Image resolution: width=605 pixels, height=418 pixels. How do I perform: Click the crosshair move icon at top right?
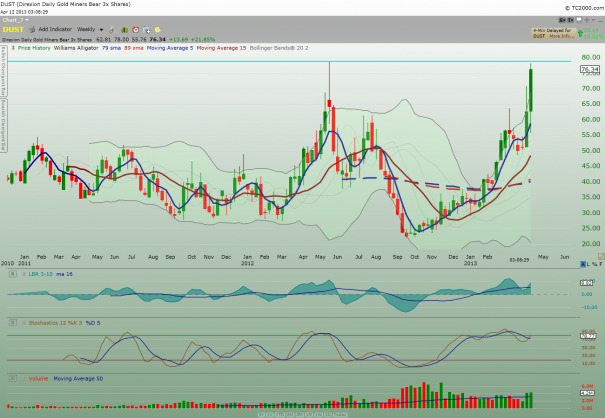point(587,20)
